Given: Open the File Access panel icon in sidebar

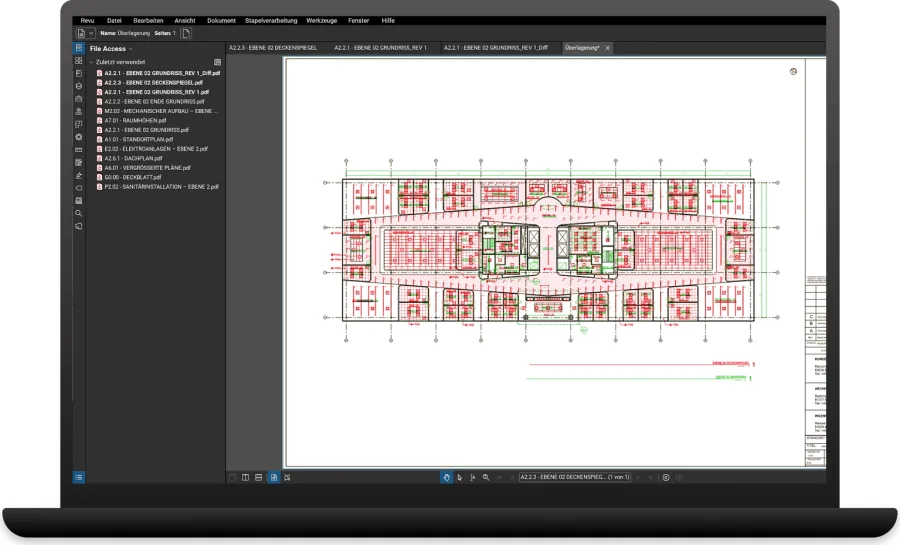Looking at the screenshot, I should point(79,48).
